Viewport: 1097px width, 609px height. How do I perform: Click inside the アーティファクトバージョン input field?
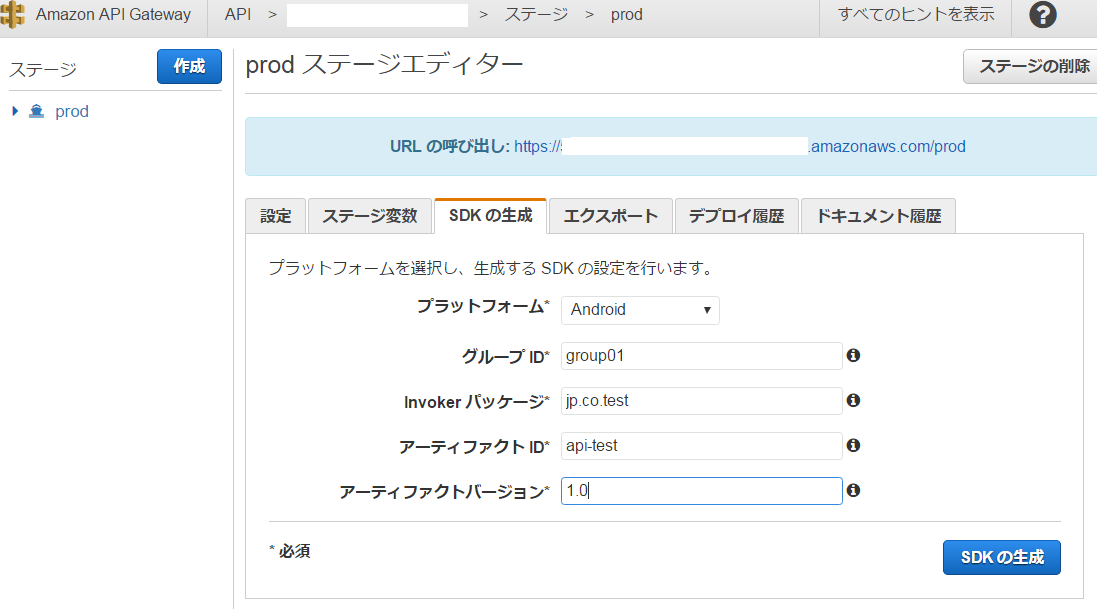[x=700, y=490]
